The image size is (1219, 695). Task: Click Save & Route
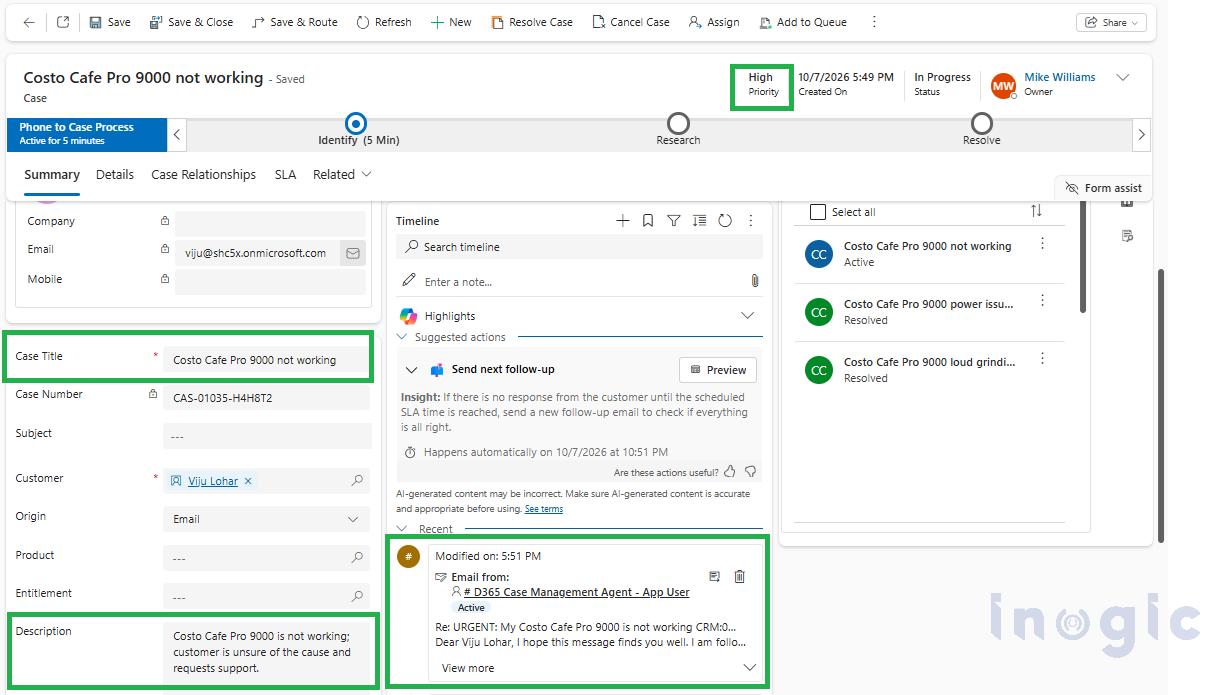click(294, 22)
